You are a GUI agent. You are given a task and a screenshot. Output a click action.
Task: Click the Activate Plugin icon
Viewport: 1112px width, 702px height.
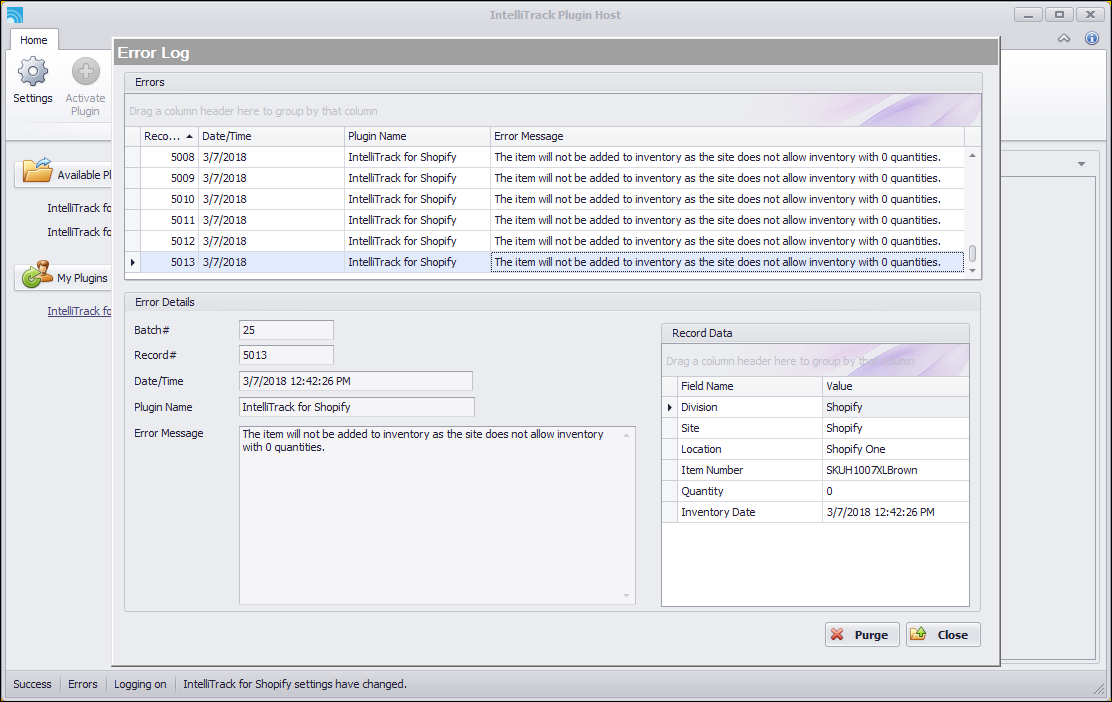(86, 72)
